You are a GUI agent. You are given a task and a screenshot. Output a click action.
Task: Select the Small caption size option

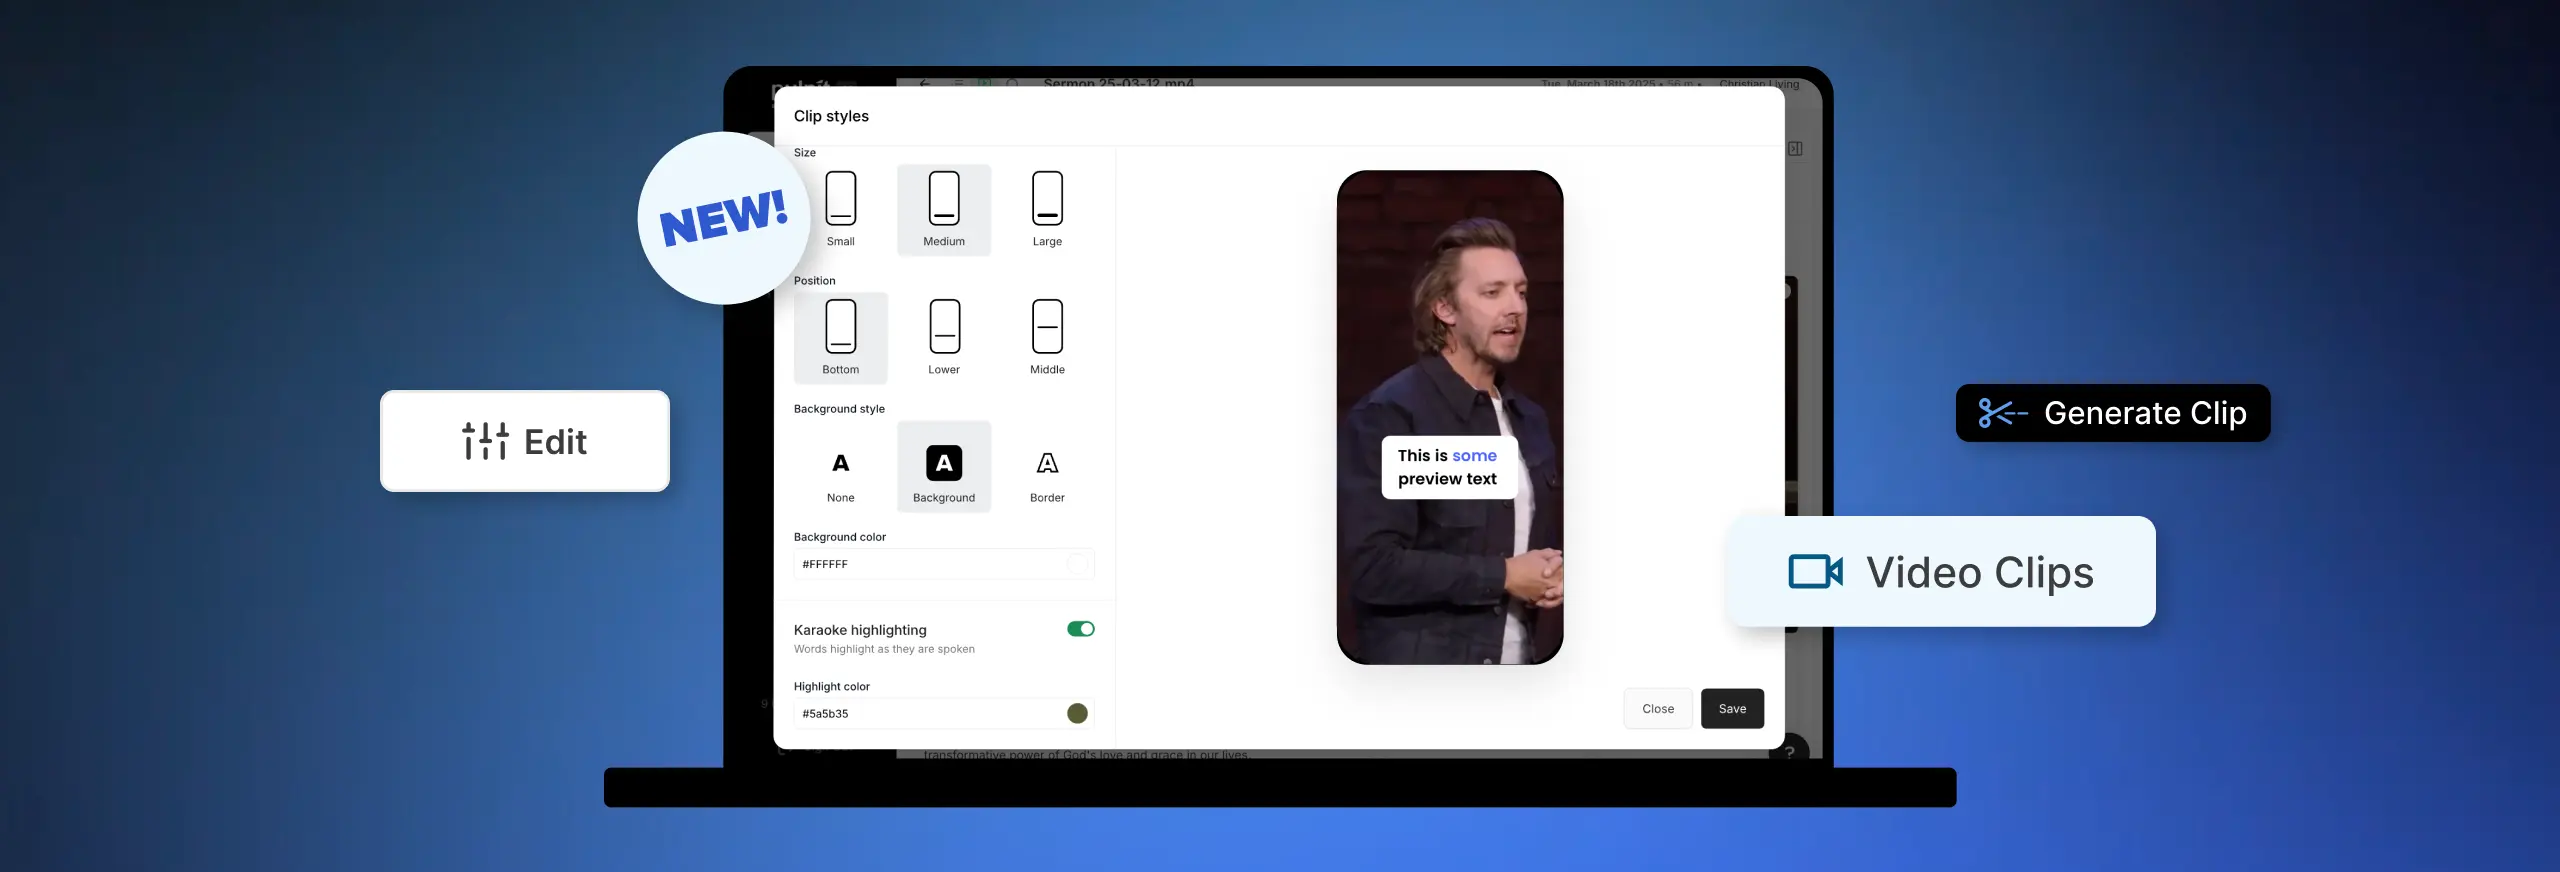pyautogui.click(x=840, y=210)
